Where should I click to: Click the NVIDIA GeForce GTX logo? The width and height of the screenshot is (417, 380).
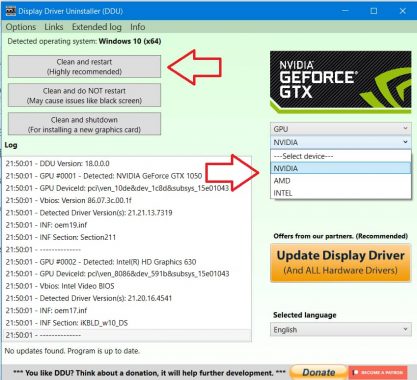coord(340,82)
